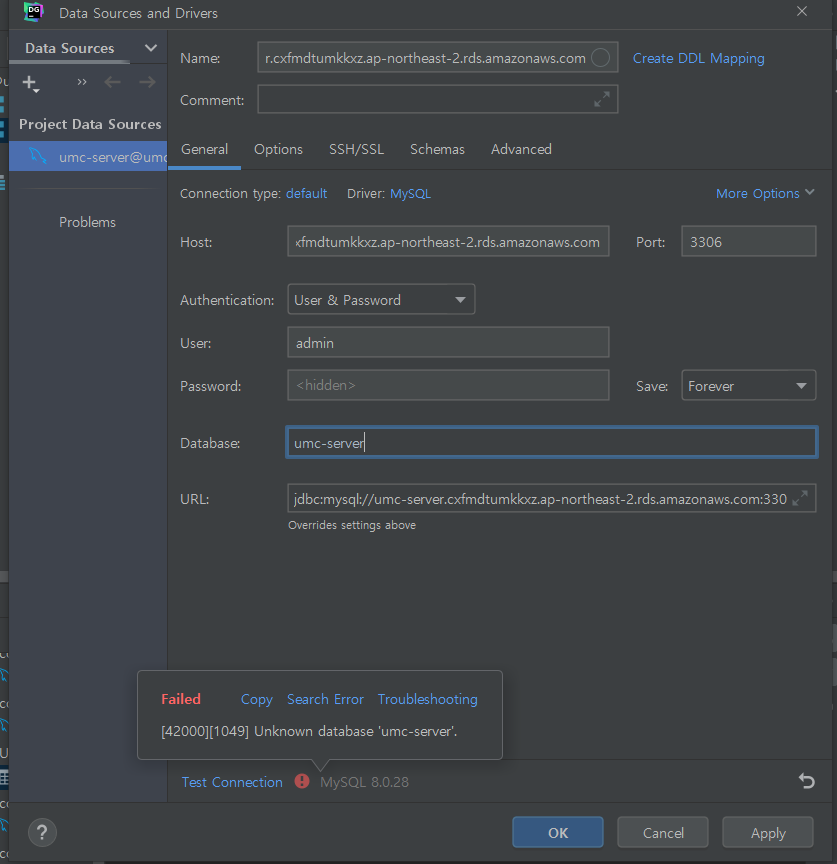
Task: Focus the hidden Password field
Action: pos(448,385)
